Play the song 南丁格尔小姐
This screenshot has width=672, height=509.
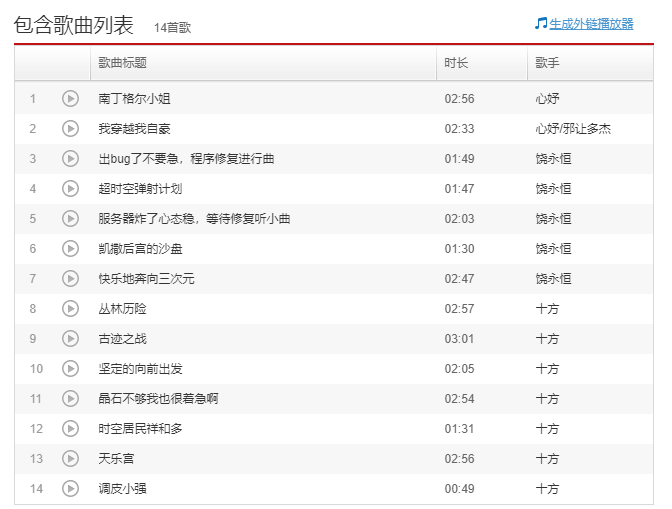click(x=70, y=98)
